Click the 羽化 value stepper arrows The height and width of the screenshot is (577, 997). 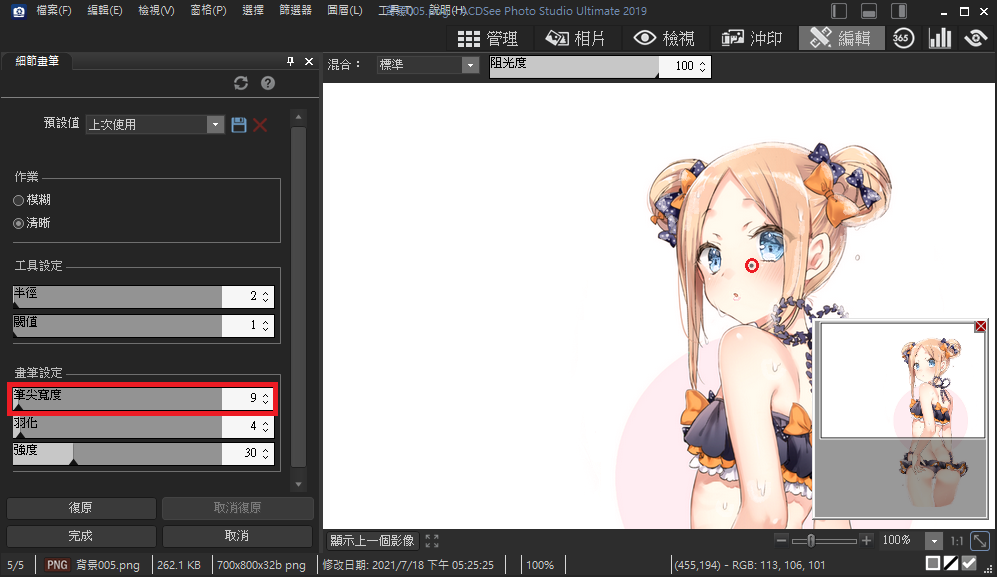(x=266, y=426)
